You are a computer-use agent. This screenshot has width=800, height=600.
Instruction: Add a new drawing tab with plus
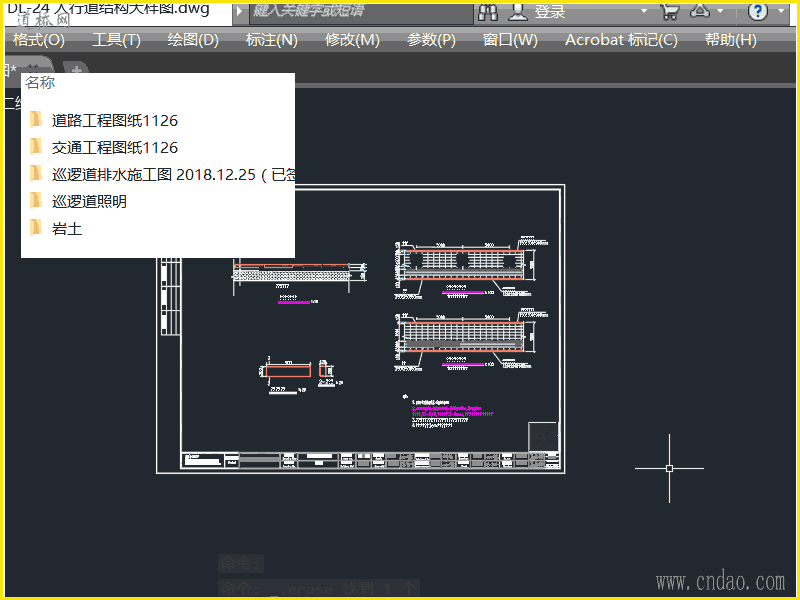tap(76, 70)
